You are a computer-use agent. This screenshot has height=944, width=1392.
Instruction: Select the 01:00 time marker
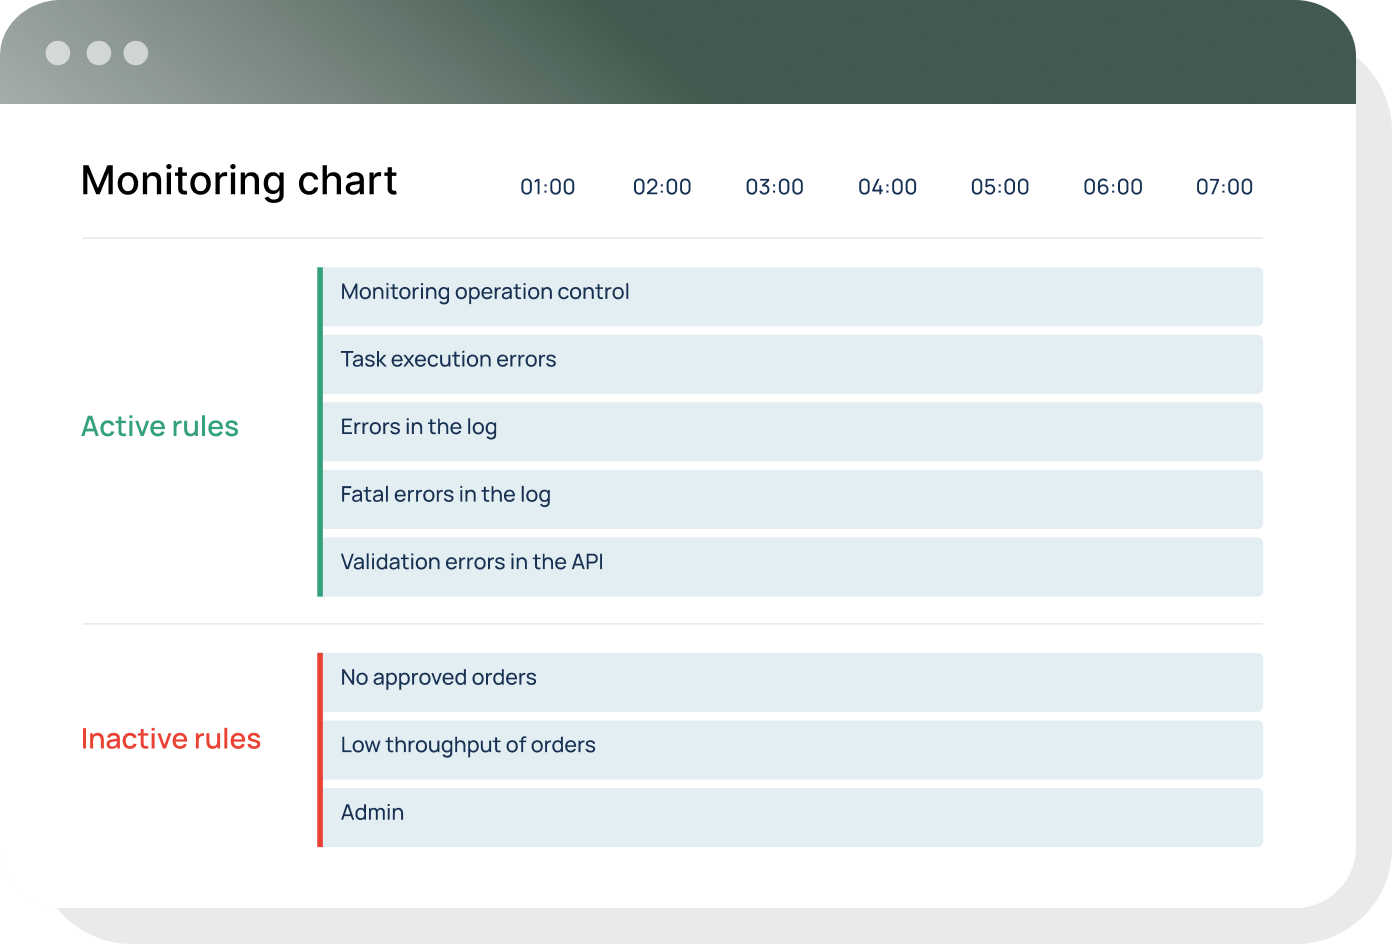548,187
